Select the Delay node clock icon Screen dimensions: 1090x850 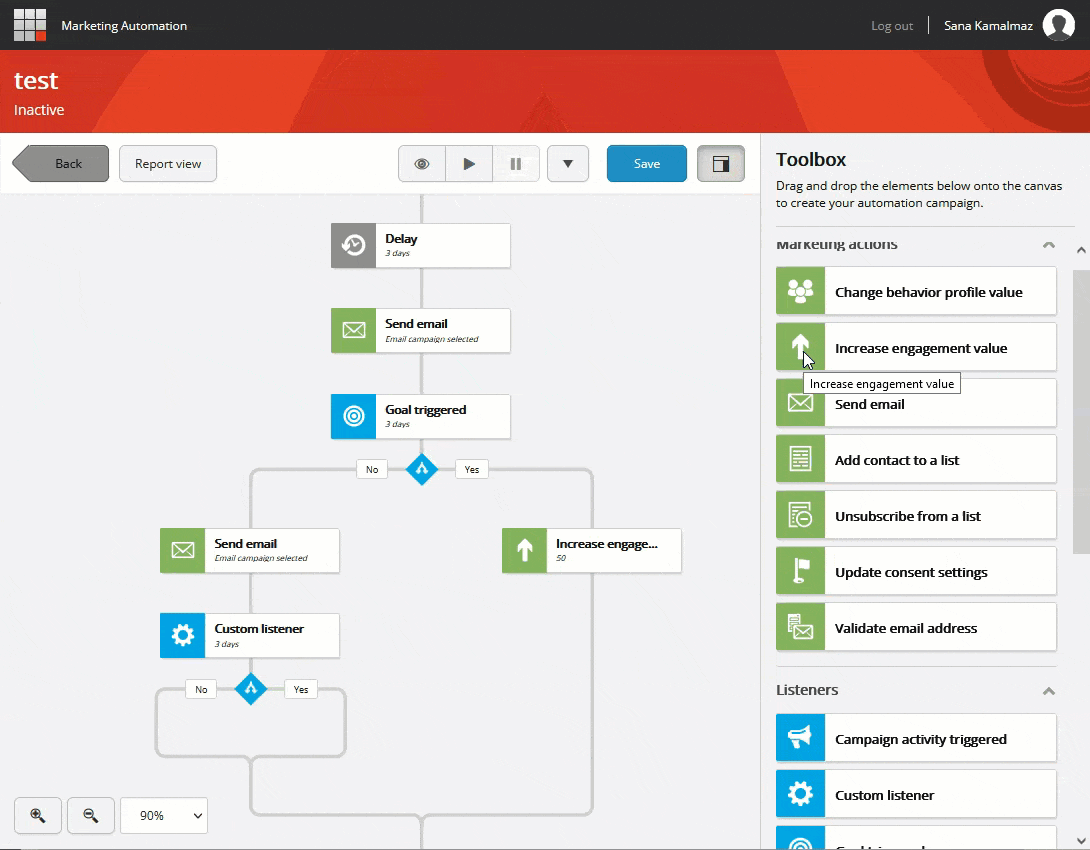[x=353, y=245]
